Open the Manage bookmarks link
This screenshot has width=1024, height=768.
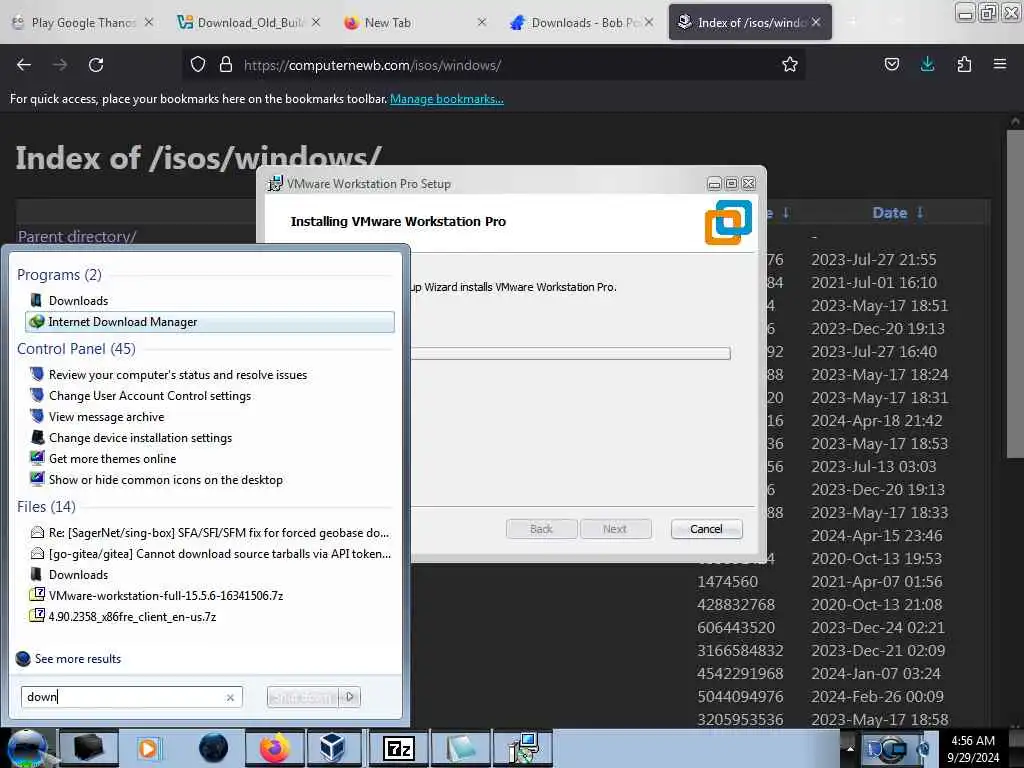[447, 99]
